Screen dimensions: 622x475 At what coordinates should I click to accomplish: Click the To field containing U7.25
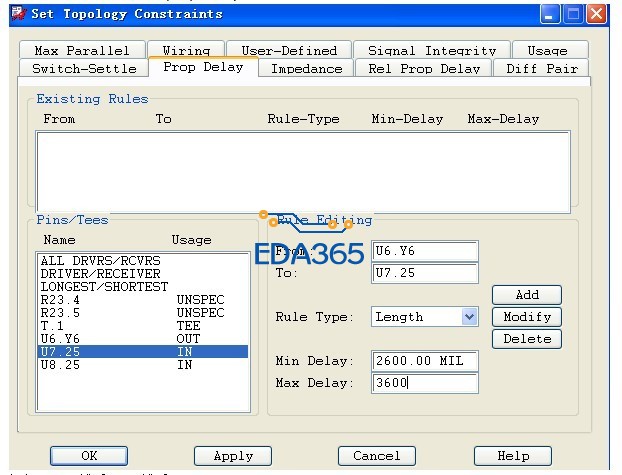424,273
